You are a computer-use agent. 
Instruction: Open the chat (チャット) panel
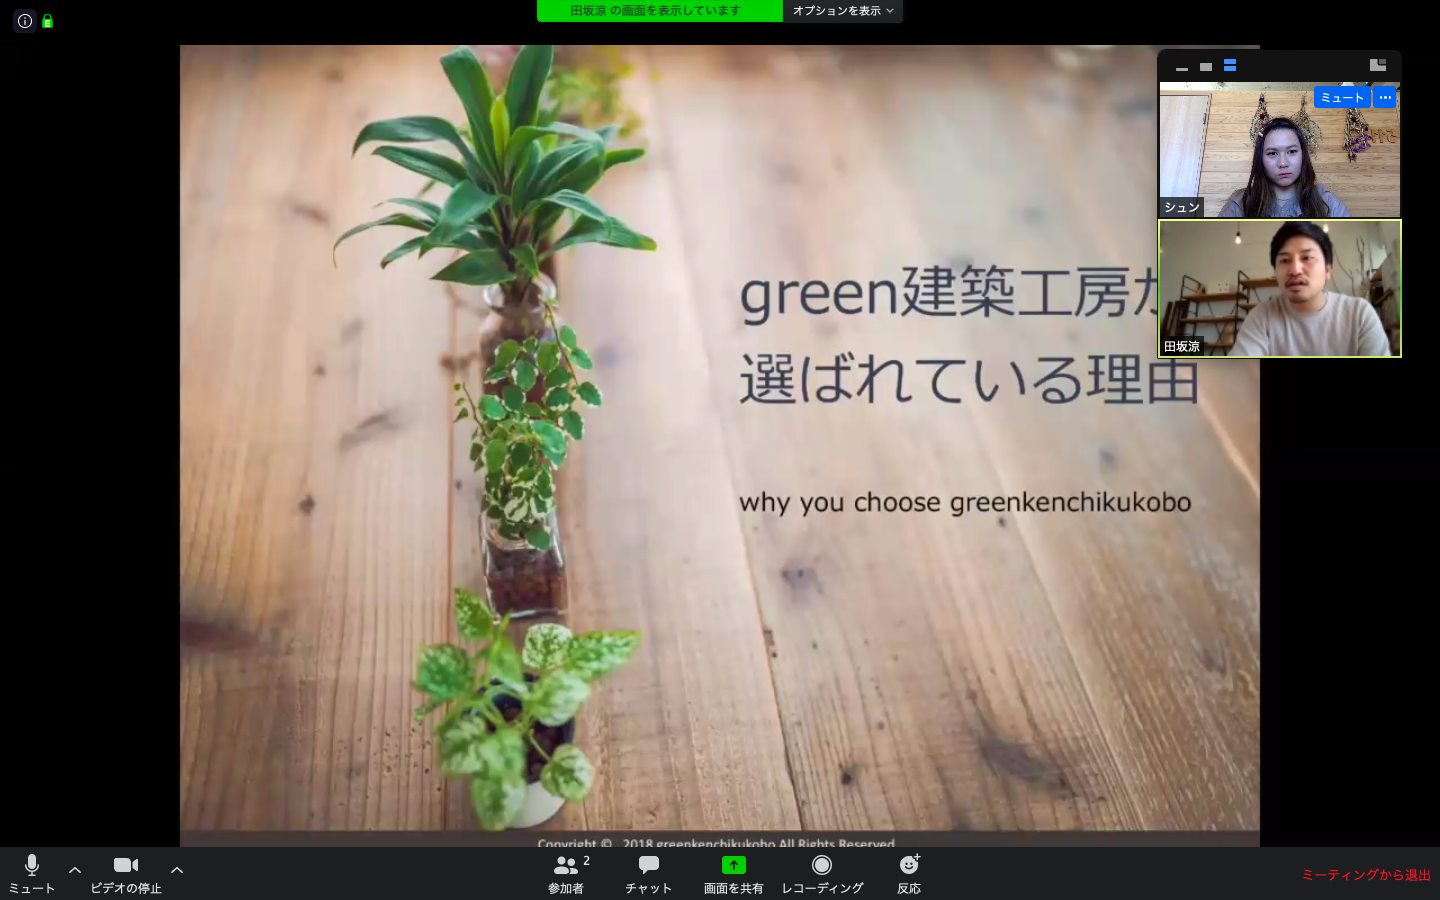click(648, 866)
